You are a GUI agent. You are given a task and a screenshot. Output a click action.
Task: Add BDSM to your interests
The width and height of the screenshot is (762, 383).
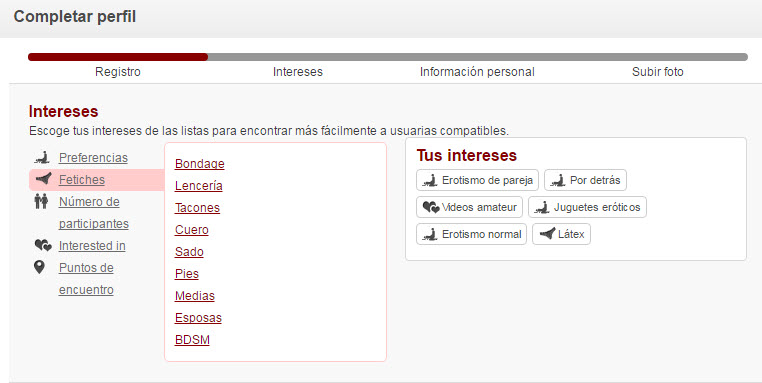(x=192, y=340)
